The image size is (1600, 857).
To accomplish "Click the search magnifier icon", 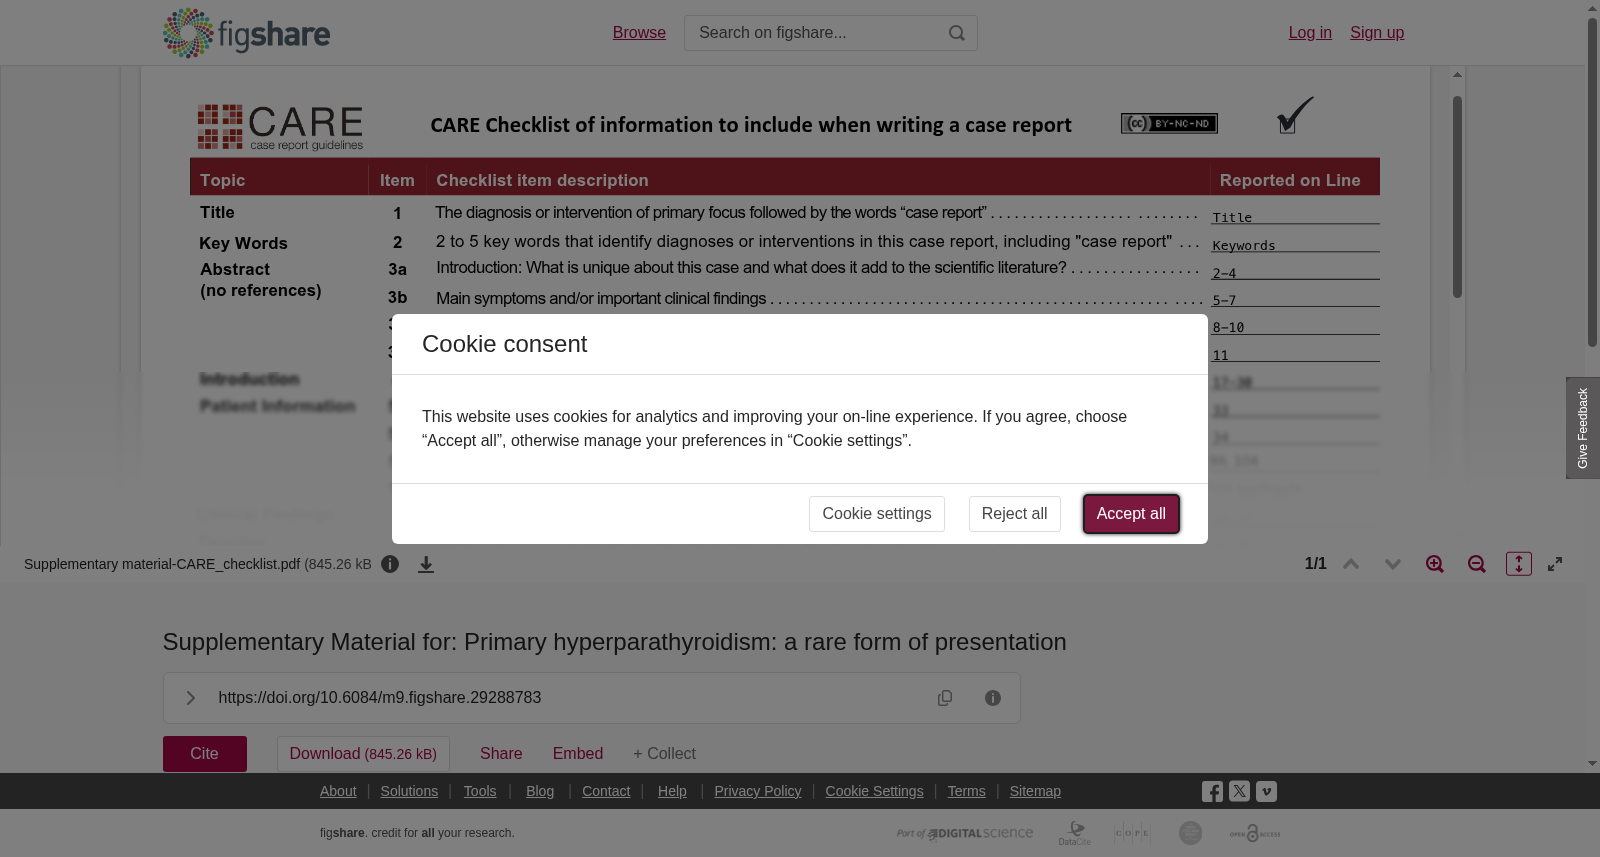I will (x=957, y=33).
